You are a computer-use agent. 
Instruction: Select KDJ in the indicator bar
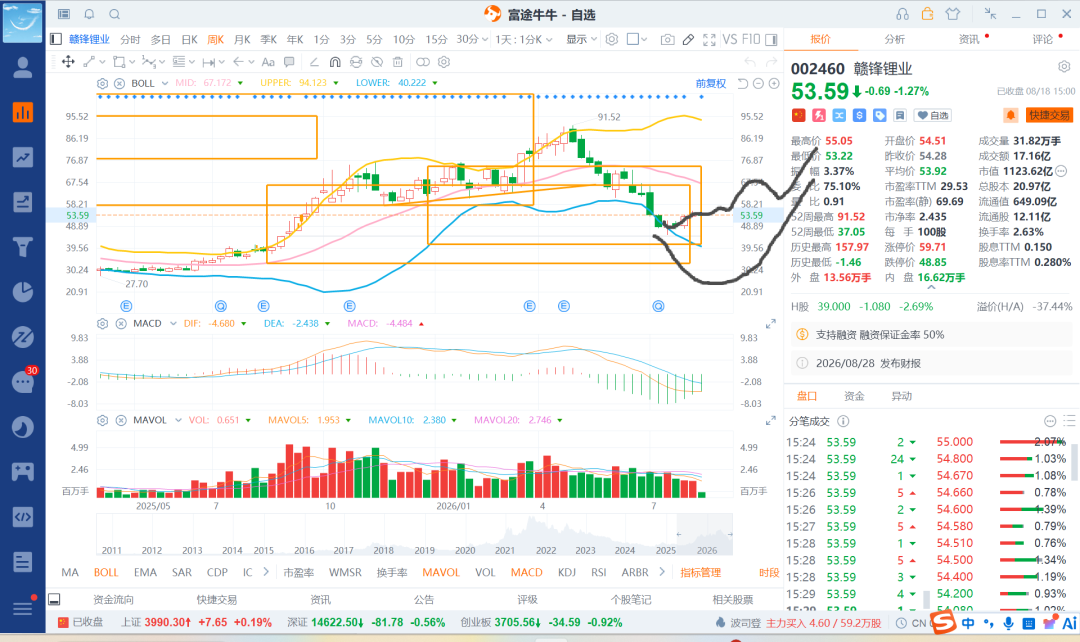click(567, 572)
